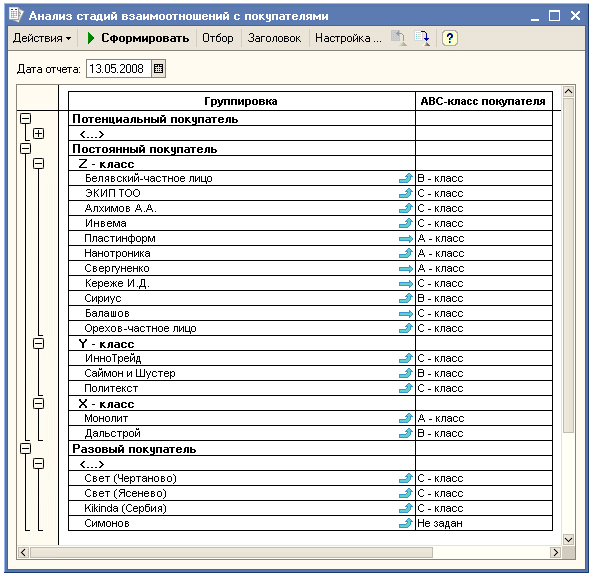Click the horizontal scrollbar left arrow

pyautogui.click(x=23, y=553)
